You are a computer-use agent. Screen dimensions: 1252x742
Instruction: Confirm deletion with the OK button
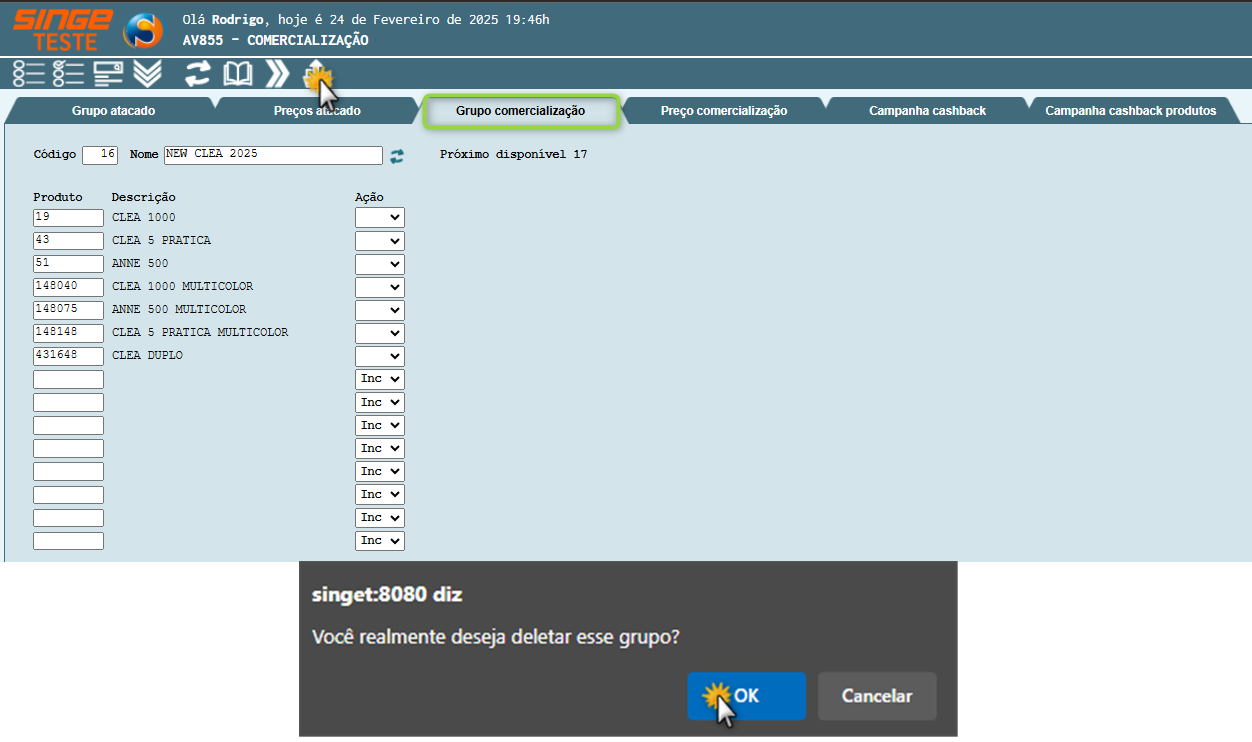click(746, 696)
